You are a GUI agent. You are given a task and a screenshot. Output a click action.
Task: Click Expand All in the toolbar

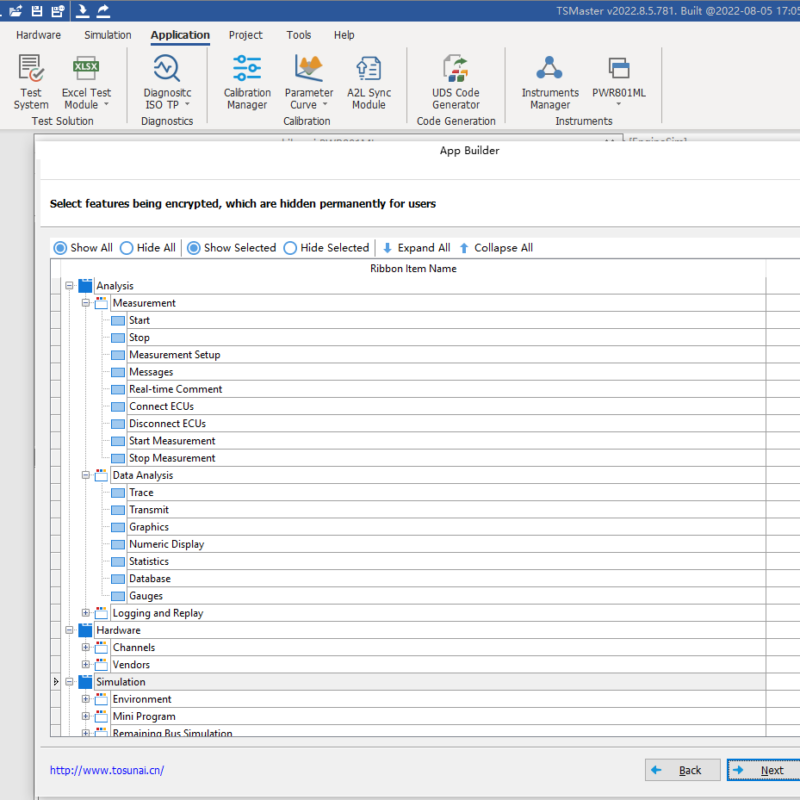click(x=416, y=248)
